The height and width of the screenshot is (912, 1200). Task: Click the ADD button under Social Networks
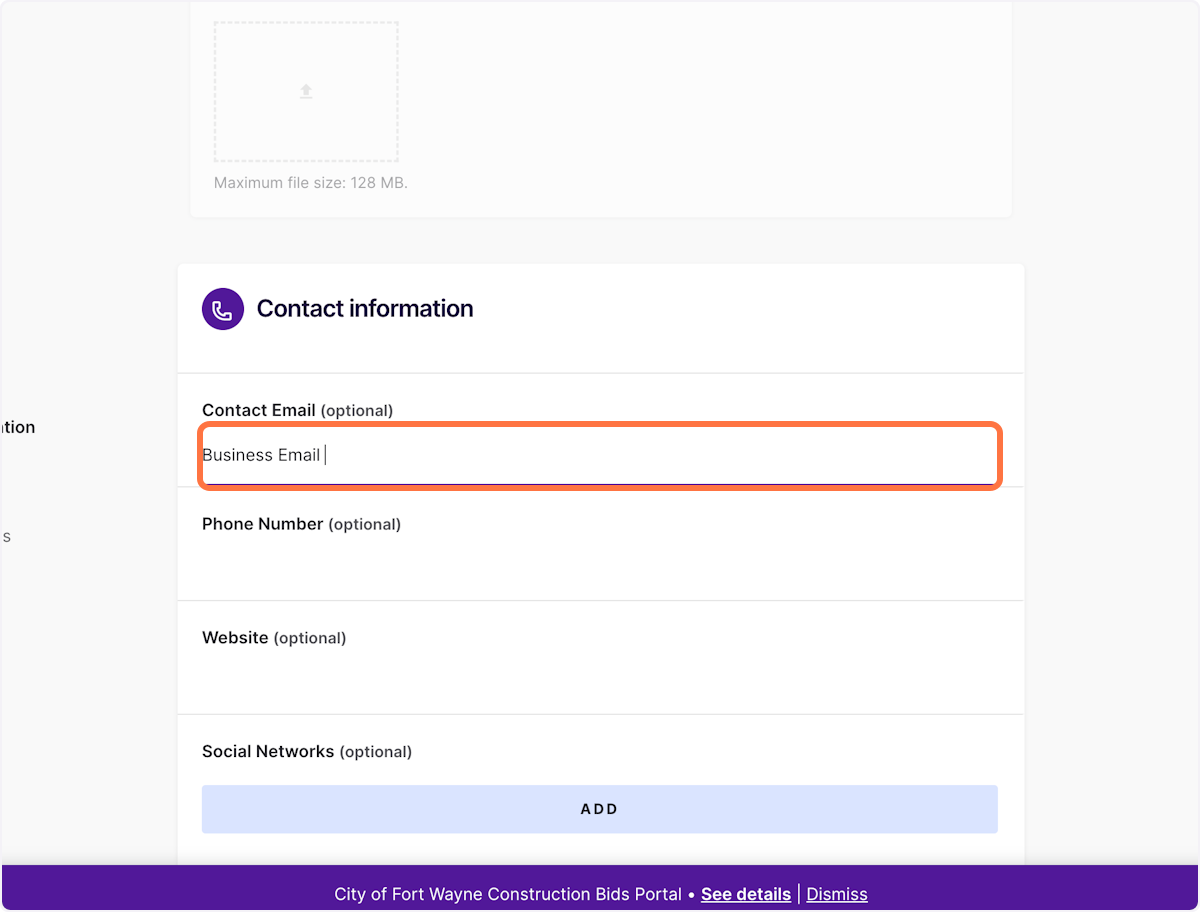[600, 809]
